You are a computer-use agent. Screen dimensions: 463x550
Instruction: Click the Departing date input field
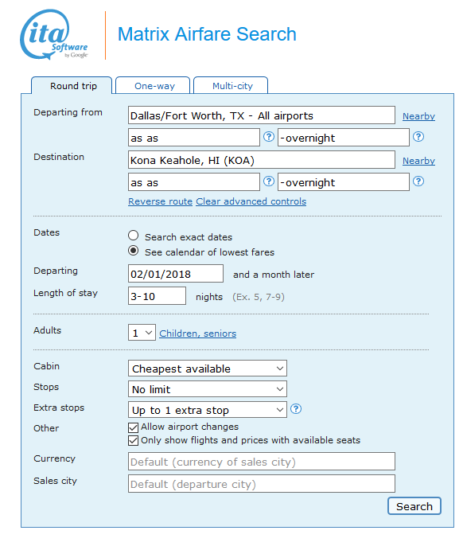pos(176,274)
